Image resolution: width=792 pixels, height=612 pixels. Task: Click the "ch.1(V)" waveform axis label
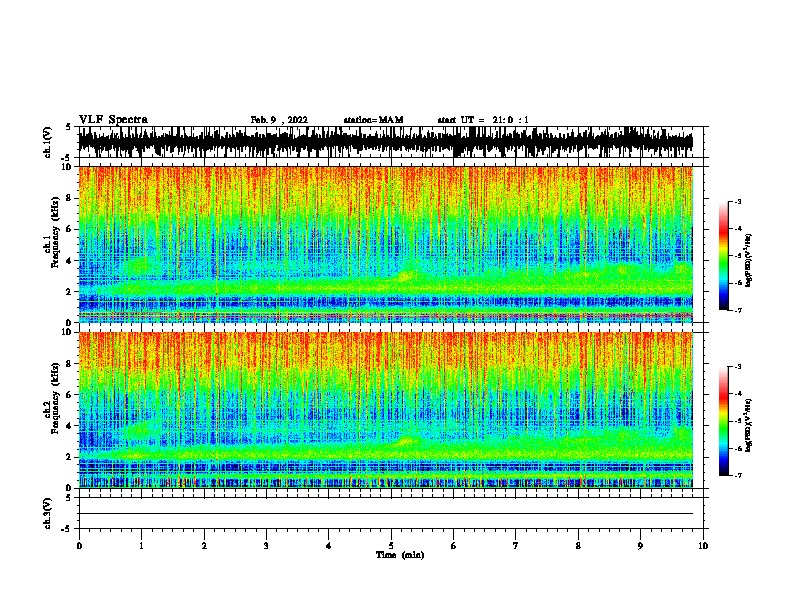pos(48,142)
